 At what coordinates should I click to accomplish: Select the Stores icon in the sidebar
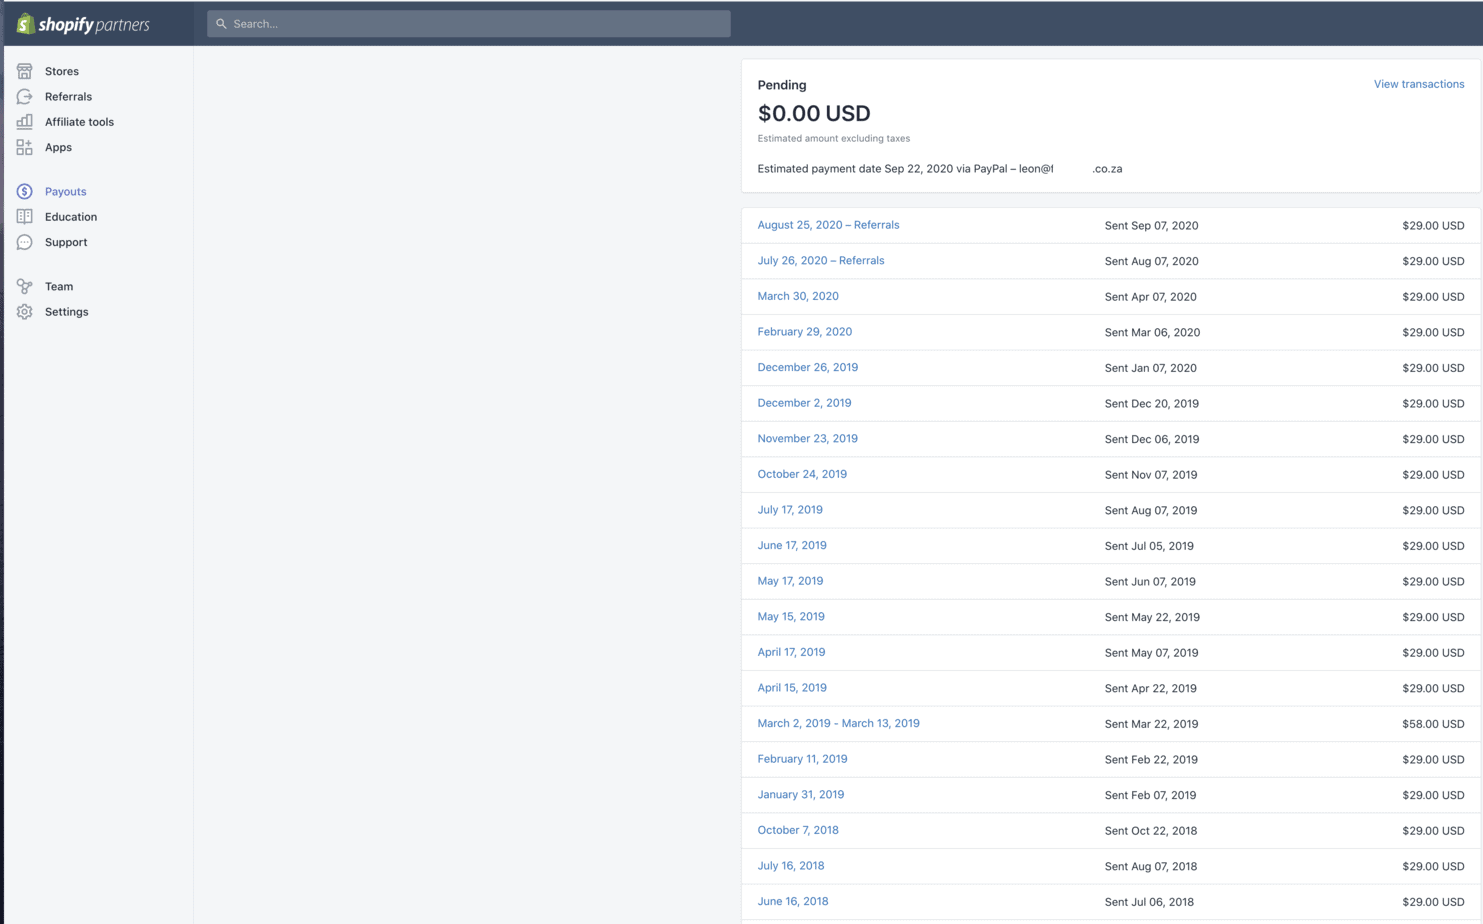24,71
